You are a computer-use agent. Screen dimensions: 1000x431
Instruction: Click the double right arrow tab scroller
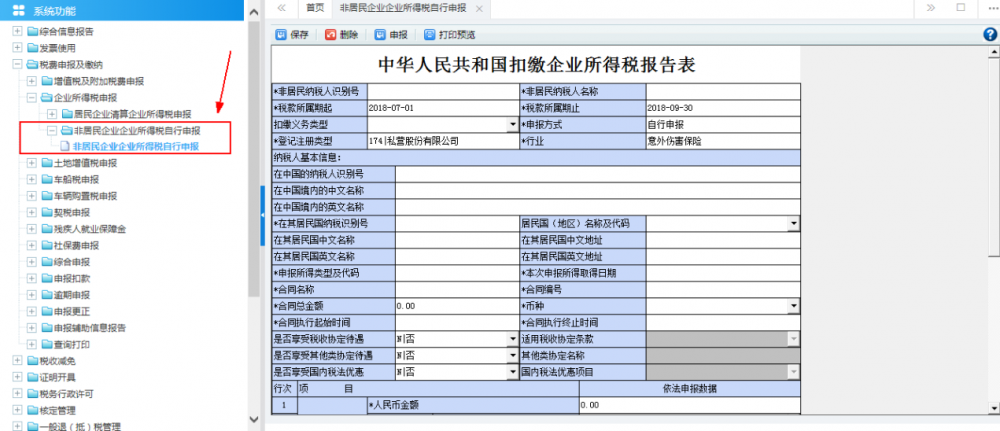tap(930, 8)
